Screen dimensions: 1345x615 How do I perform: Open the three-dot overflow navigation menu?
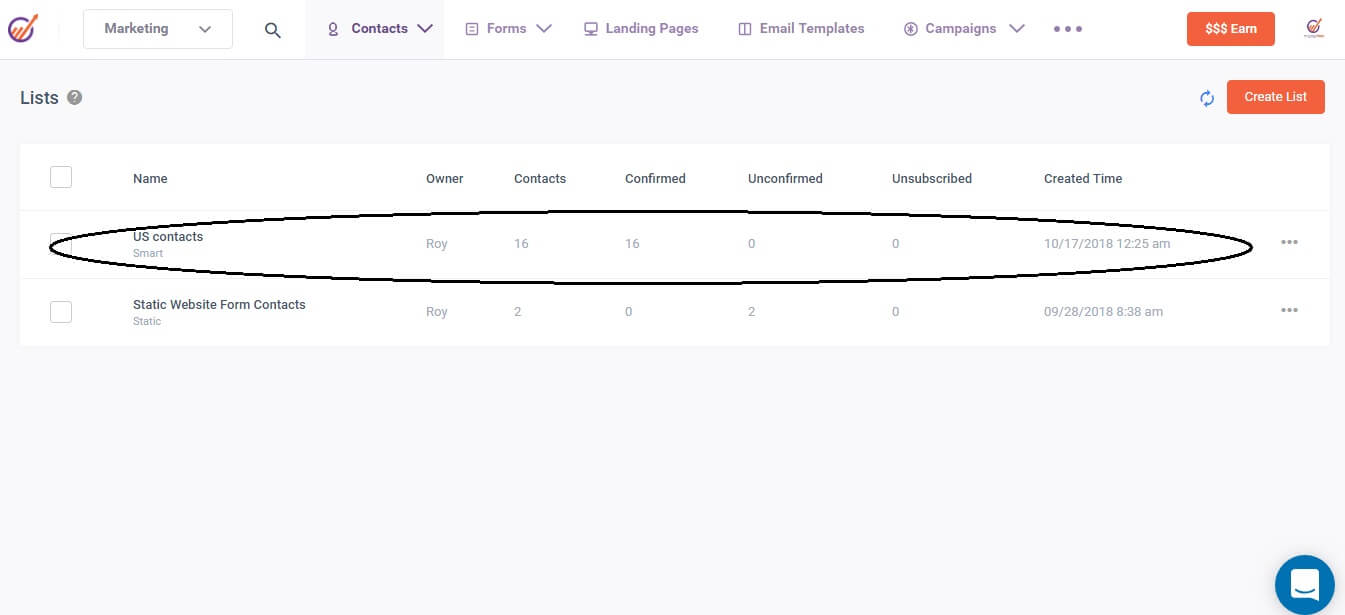click(1067, 29)
